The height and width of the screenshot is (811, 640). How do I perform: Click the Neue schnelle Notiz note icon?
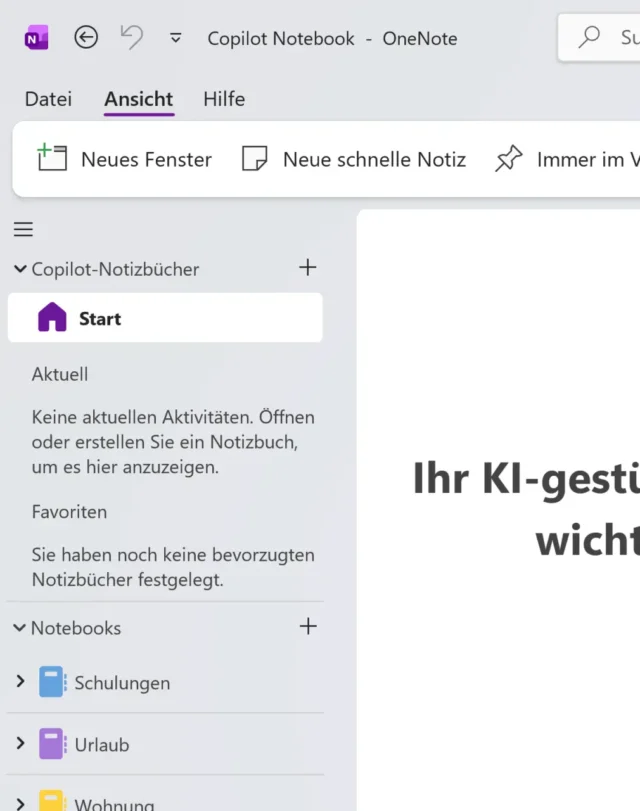[x=255, y=158]
